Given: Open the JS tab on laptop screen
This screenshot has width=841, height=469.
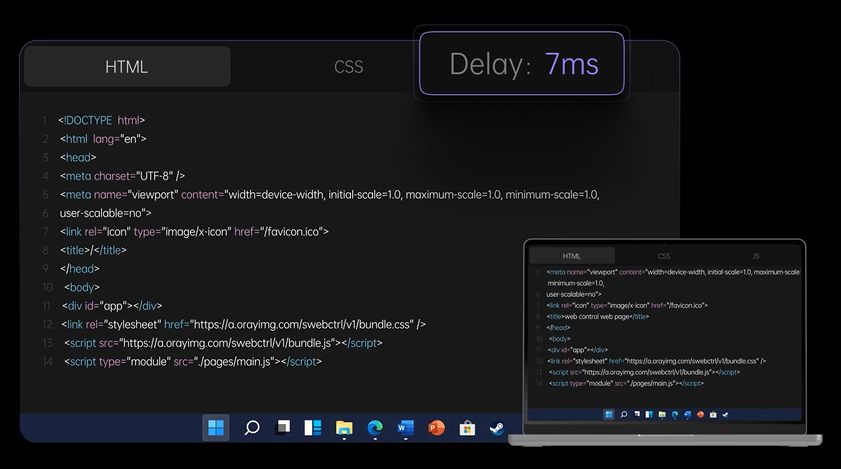Looking at the screenshot, I should coord(755,256).
